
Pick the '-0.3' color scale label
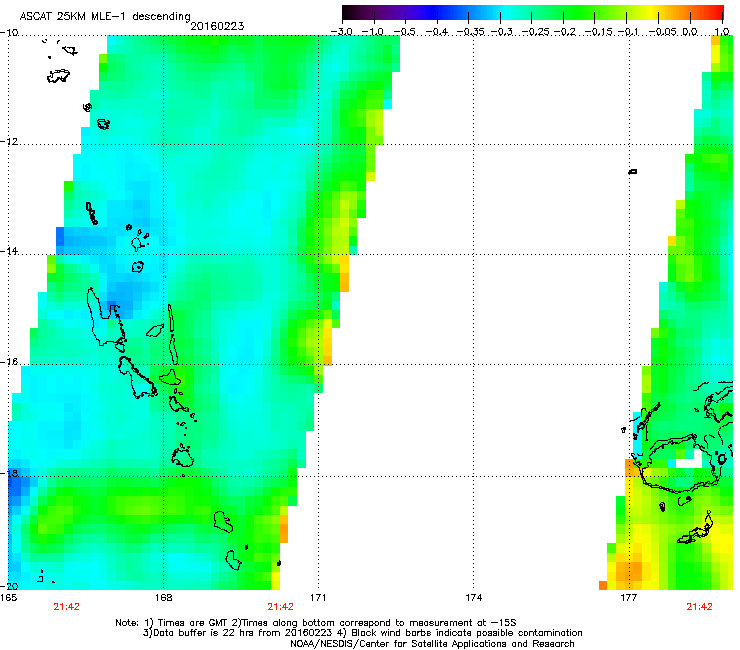click(502, 32)
